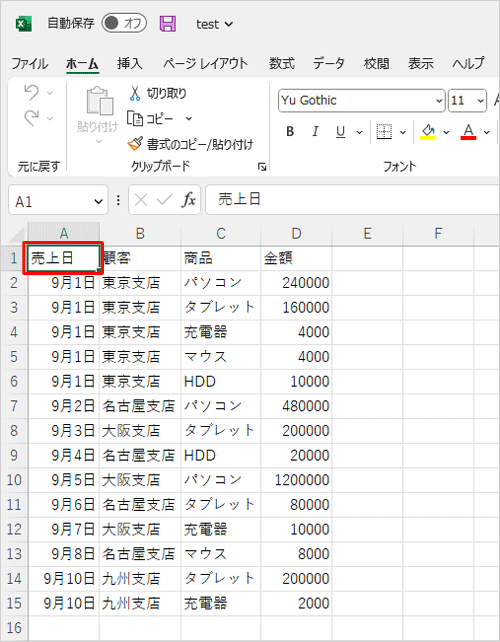Select the 商品 header cell
Screen dimensions: 500x642
tap(221, 258)
